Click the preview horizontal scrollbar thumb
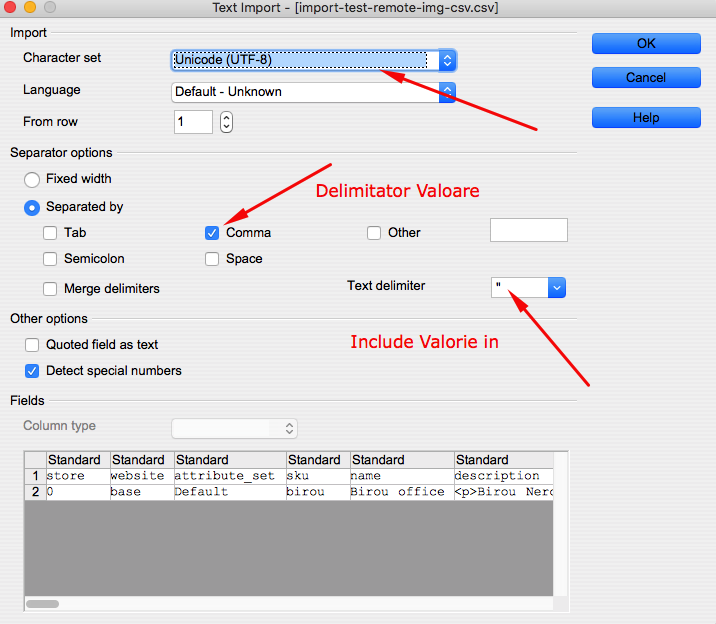Image resolution: width=716 pixels, height=624 pixels. [x=42, y=604]
